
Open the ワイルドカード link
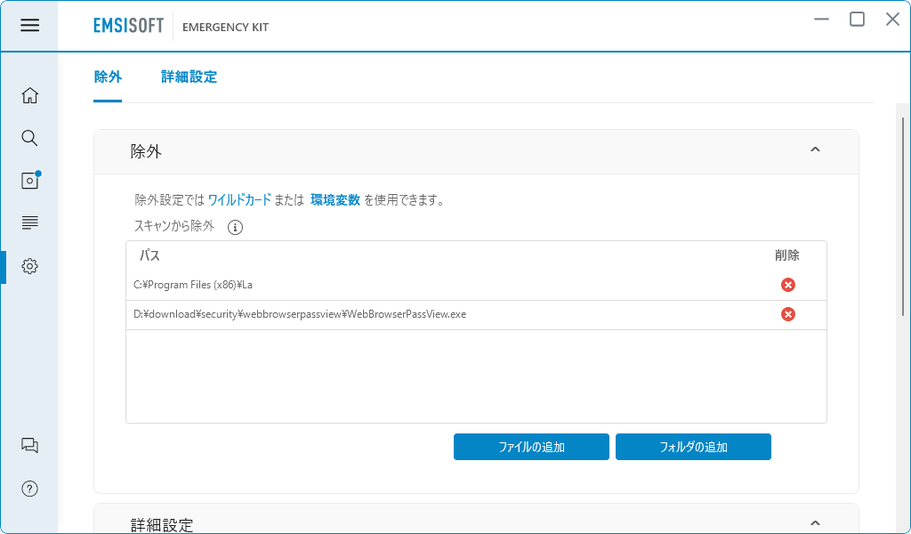(239, 200)
